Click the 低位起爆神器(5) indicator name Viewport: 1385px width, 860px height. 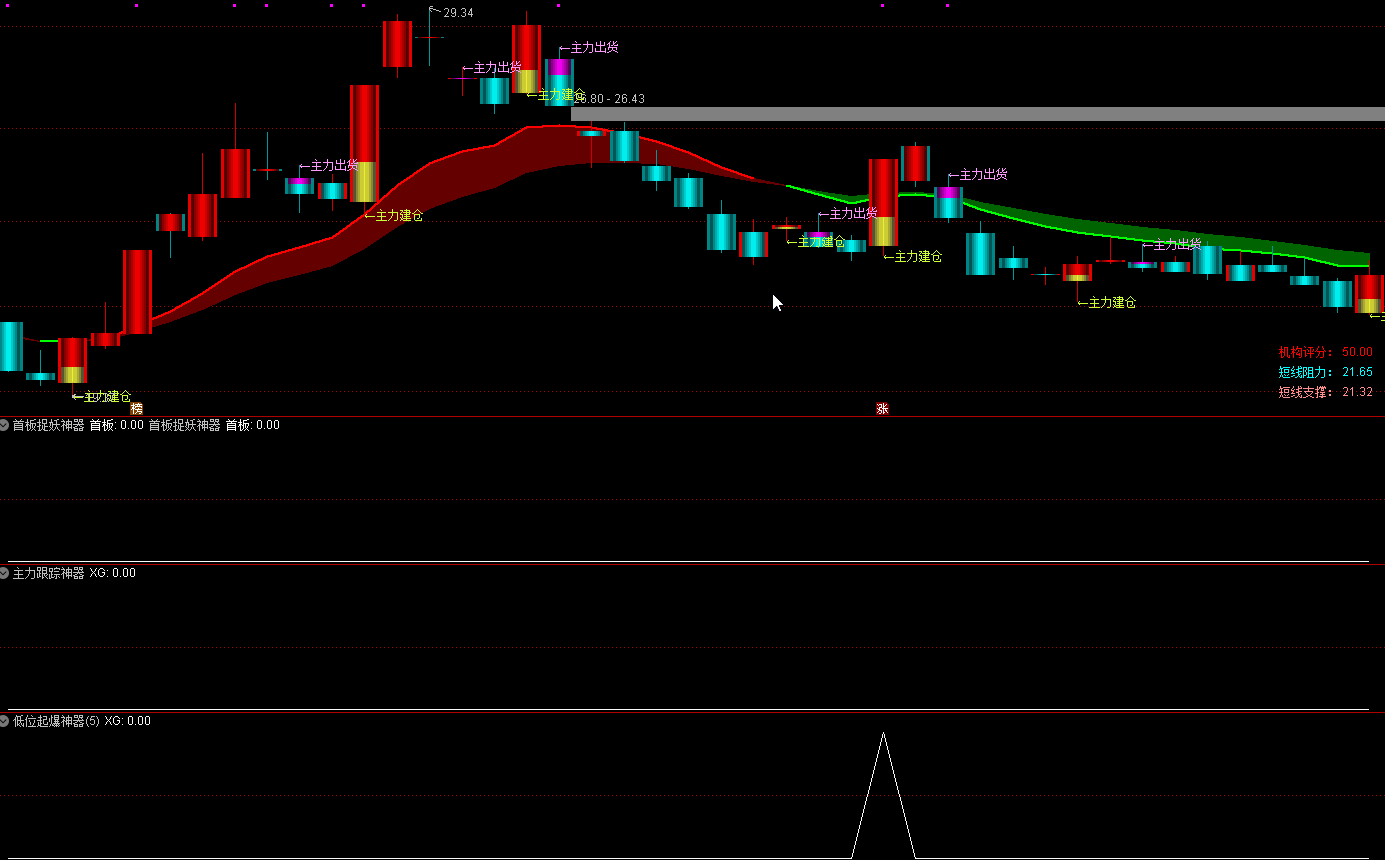(56, 721)
